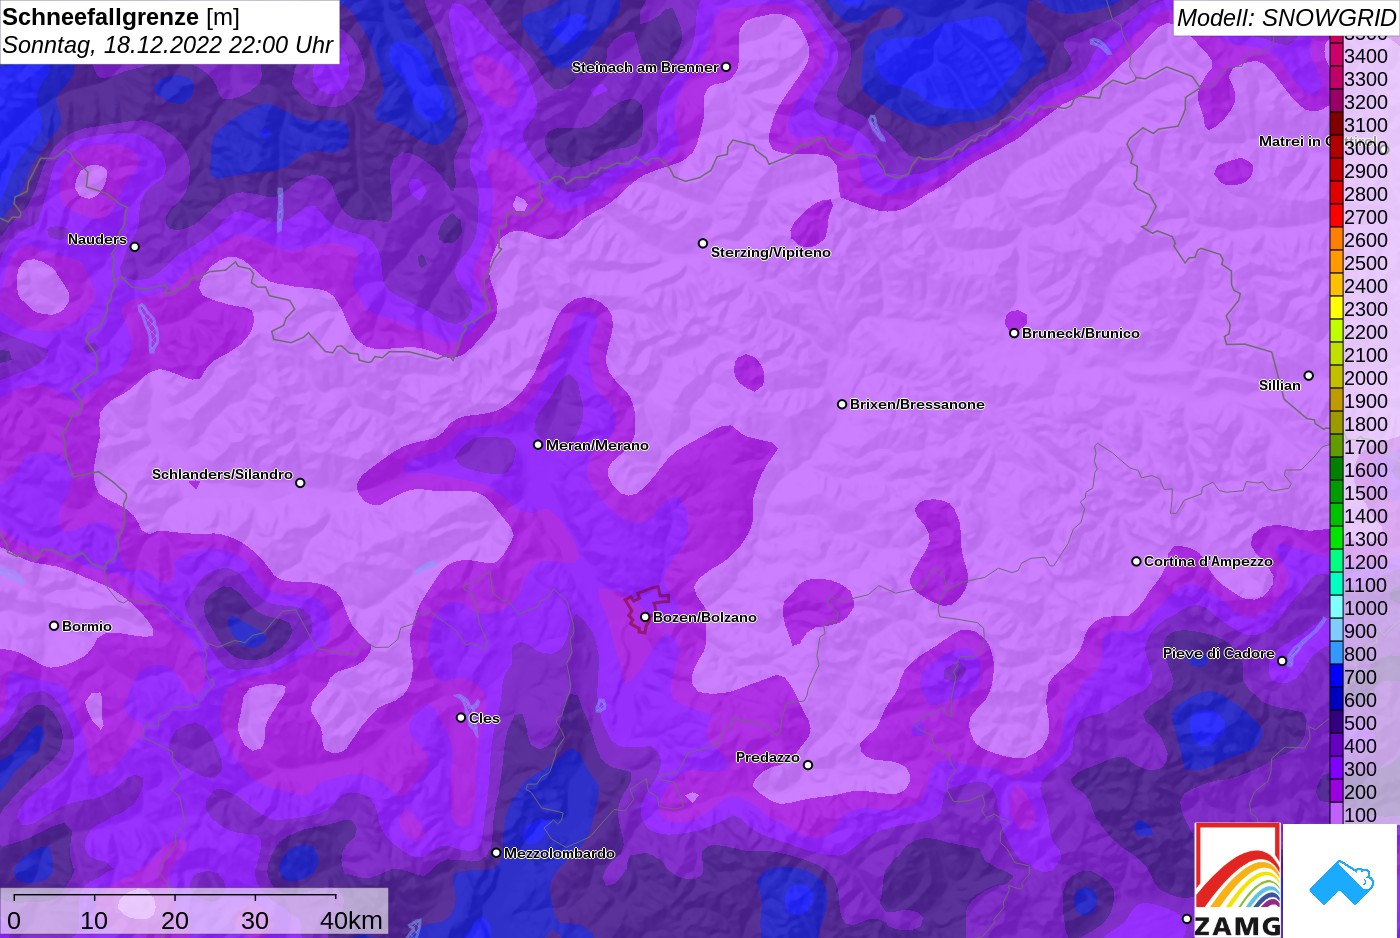Click the '20' scale bar label
This screenshot has width=1400, height=938.
coord(174,920)
